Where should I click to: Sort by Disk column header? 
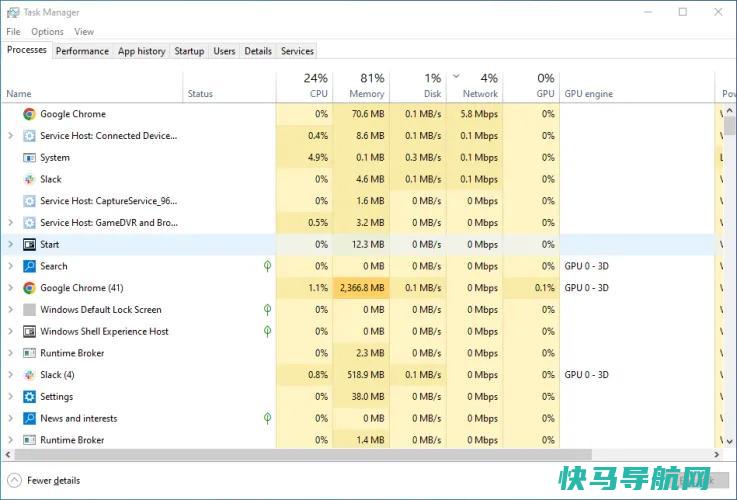click(418, 87)
